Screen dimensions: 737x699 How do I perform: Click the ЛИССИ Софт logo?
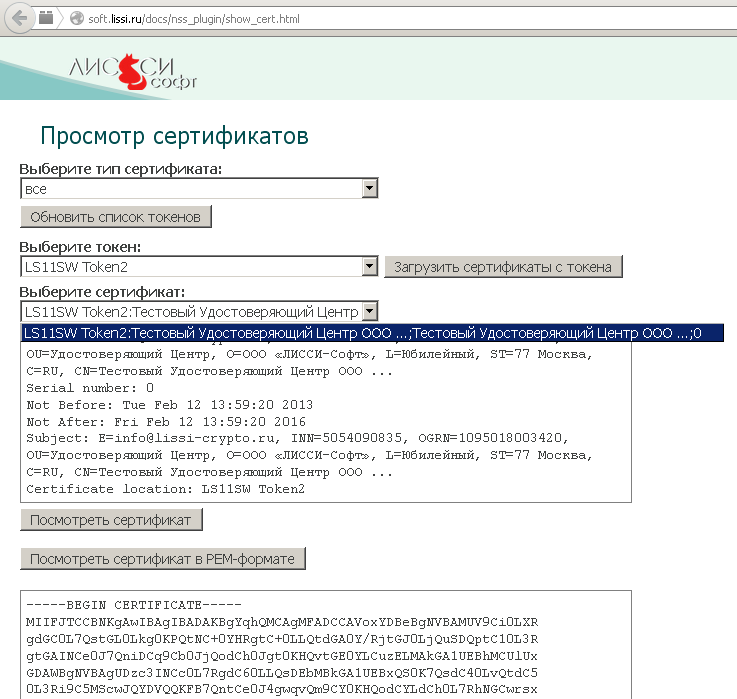click(134, 71)
